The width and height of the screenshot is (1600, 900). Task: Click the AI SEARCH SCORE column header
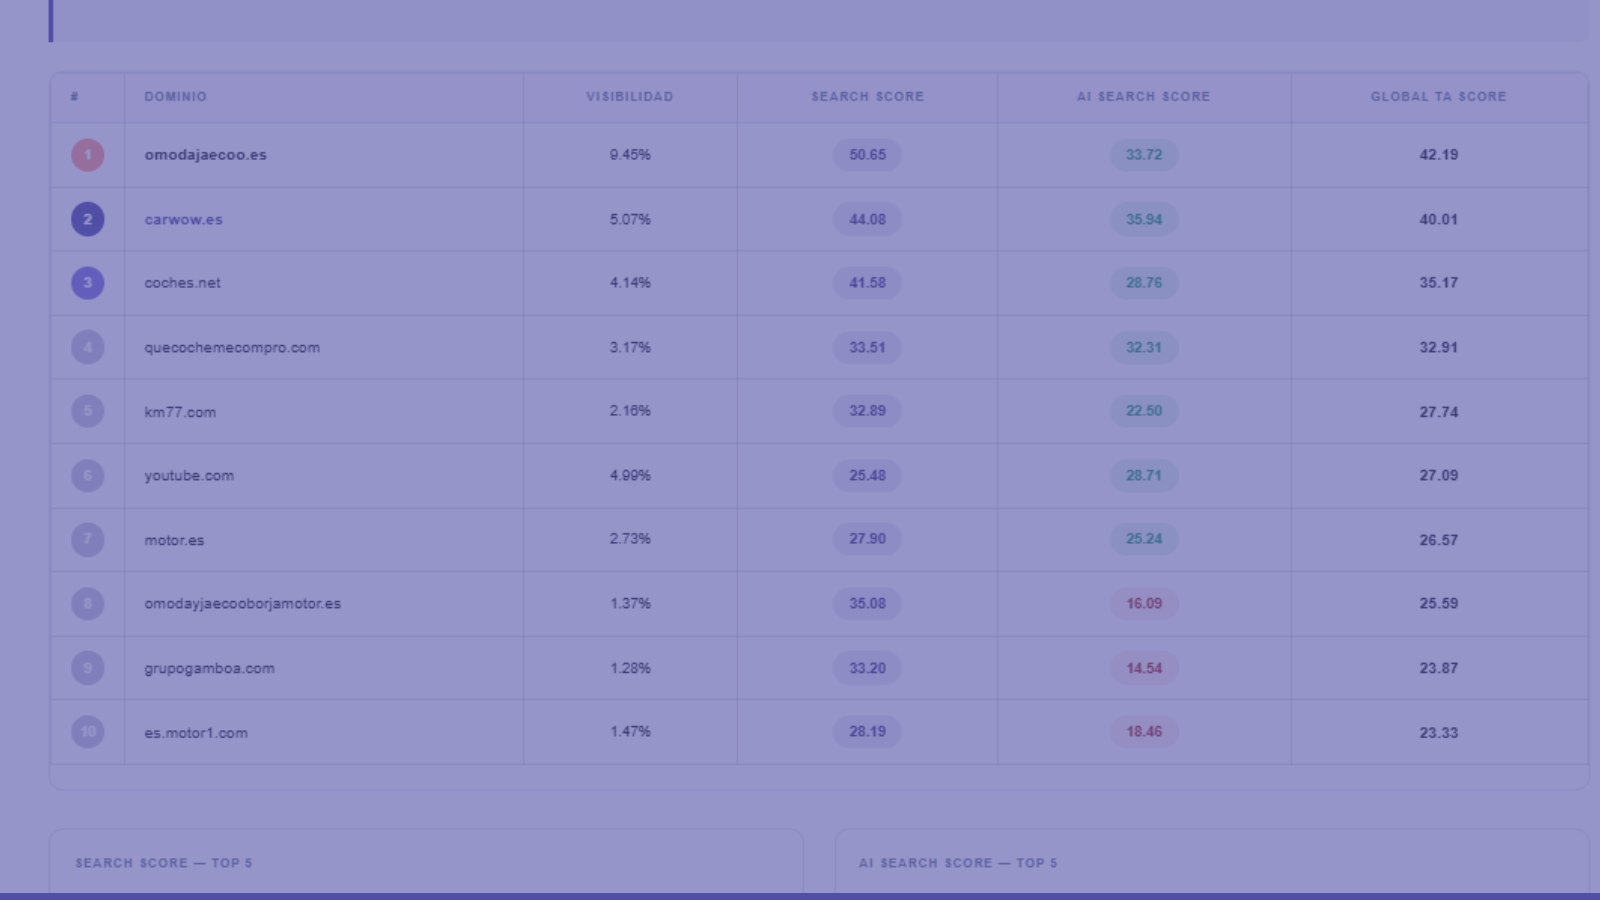[1143, 97]
